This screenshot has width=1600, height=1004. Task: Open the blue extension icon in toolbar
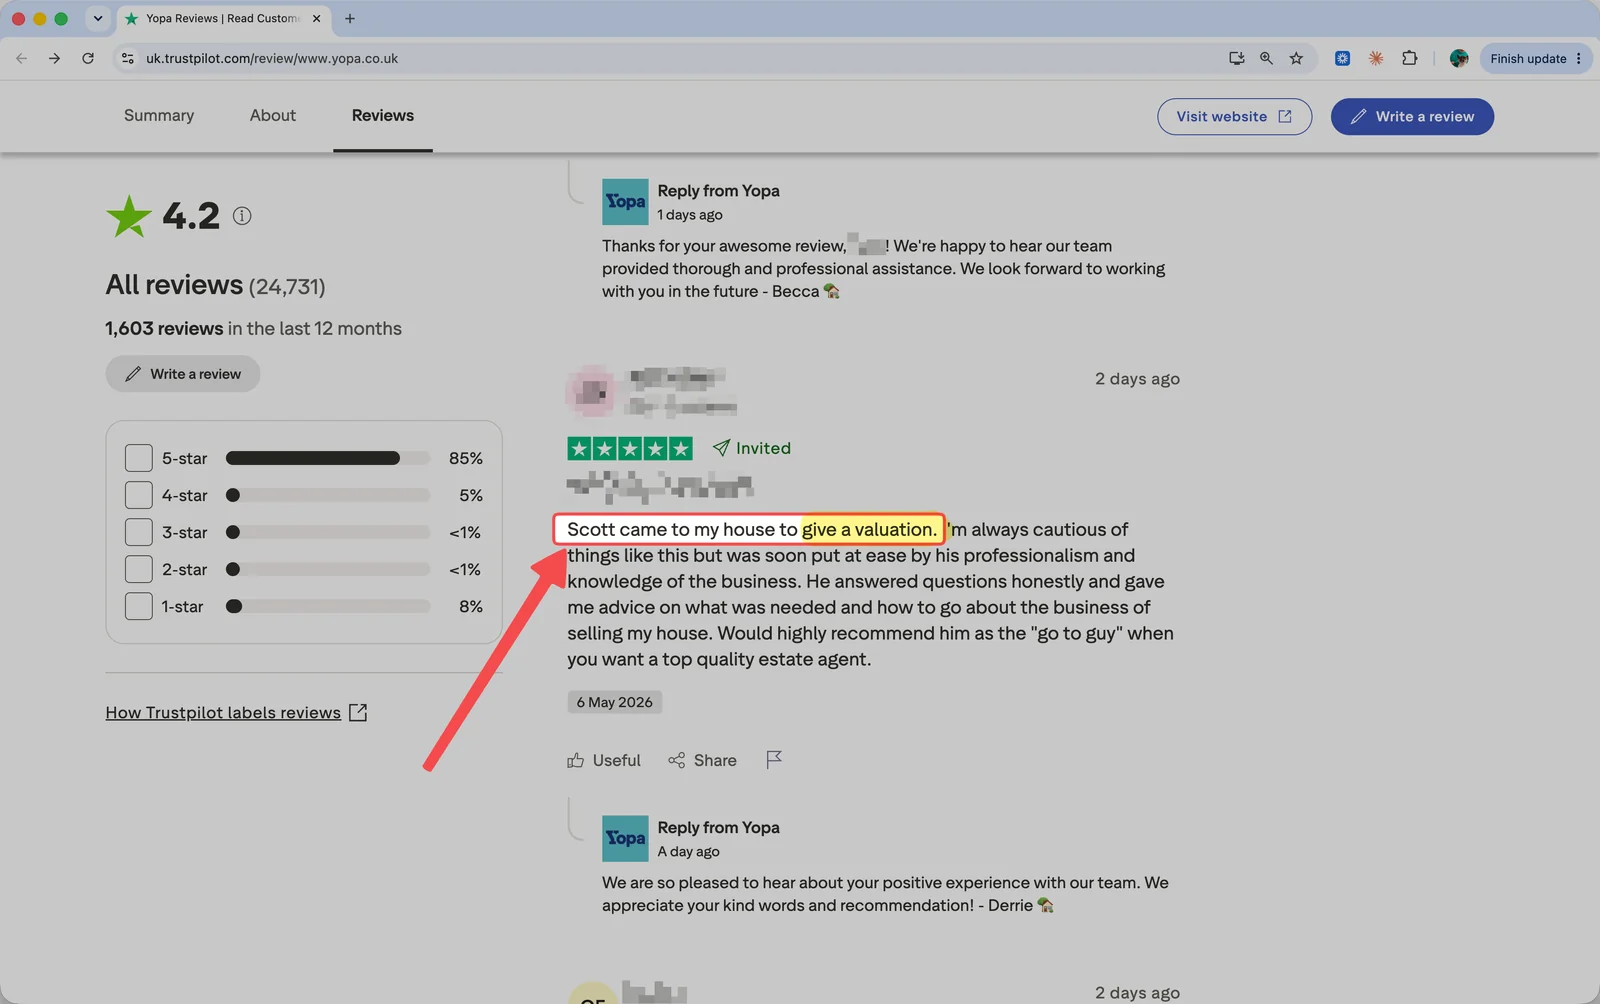pyautogui.click(x=1342, y=58)
